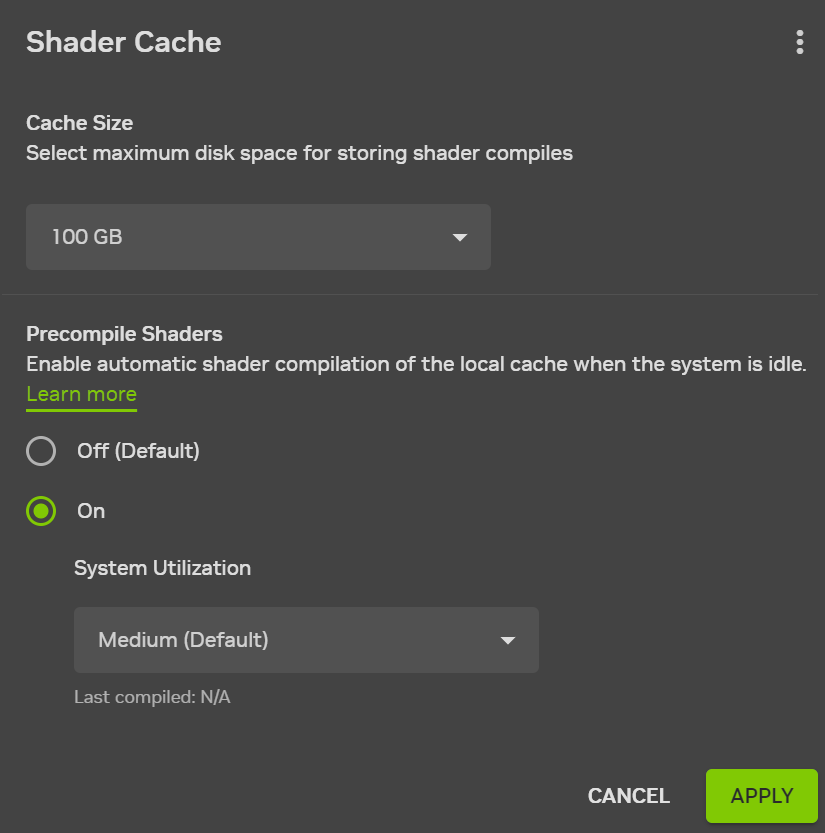Select Off (Default) for shader precompilation
The image size is (825, 833).
click(41, 451)
